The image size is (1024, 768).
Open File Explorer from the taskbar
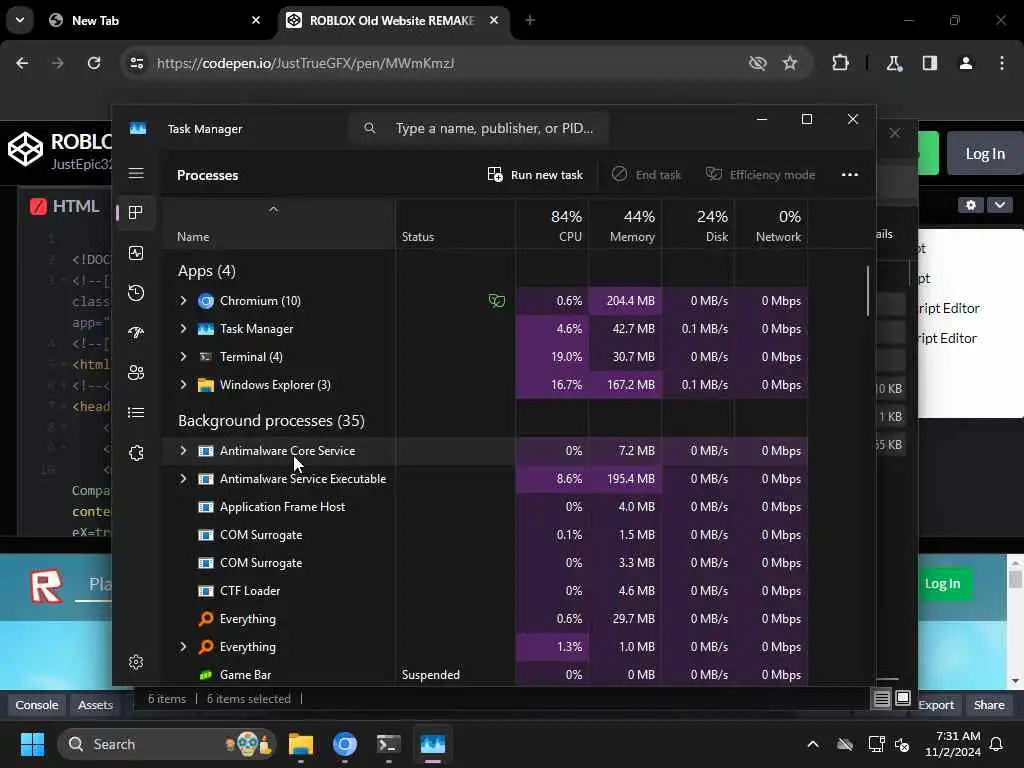[301, 744]
